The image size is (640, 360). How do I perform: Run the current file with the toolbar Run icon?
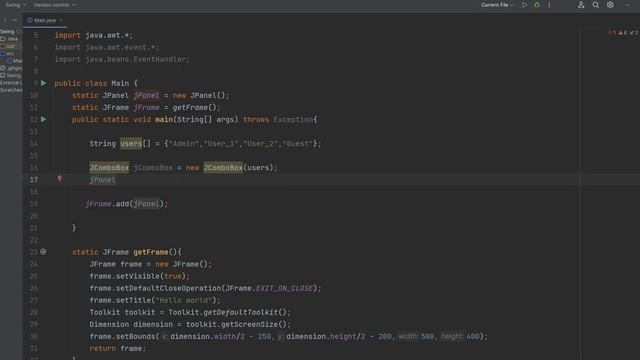pyautogui.click(x=524, y=5)
